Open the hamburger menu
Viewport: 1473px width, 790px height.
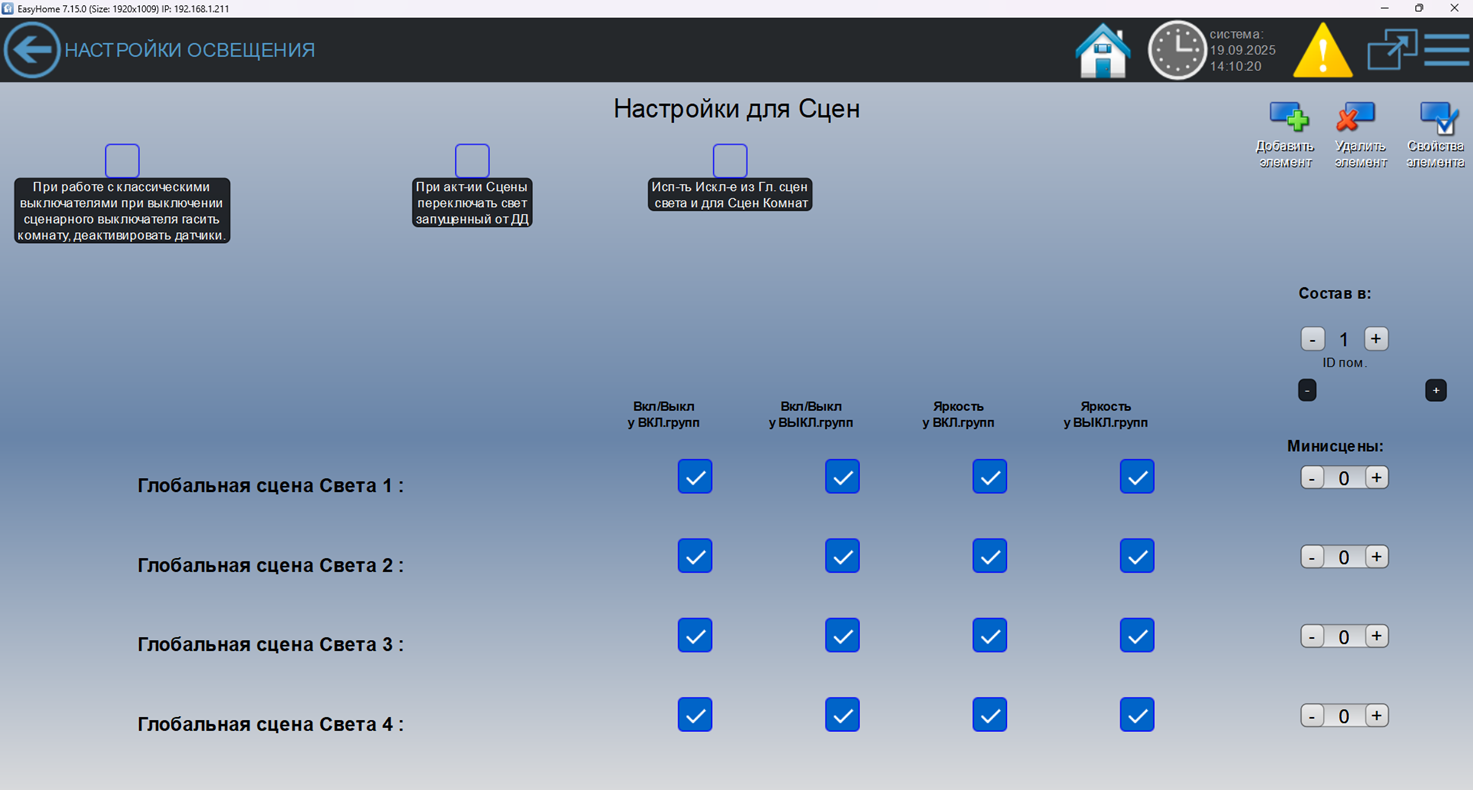(1446, 50)
